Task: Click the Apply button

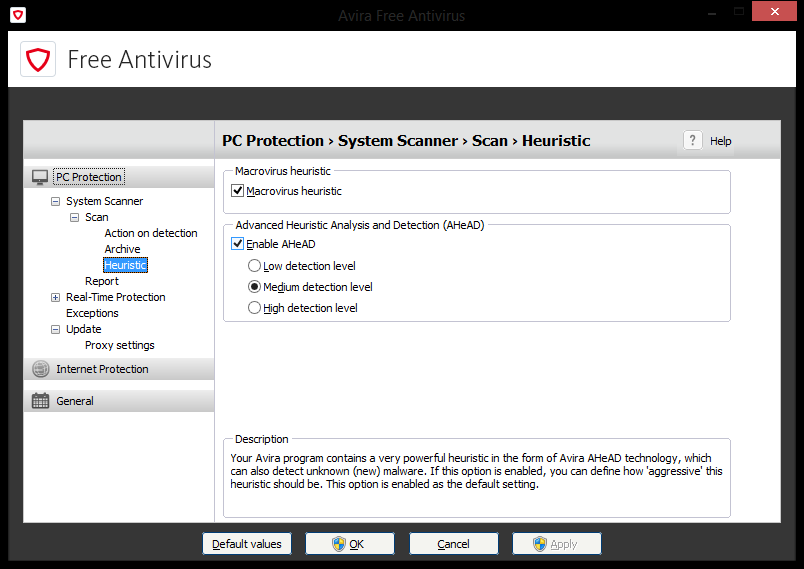Action: [556, 544]
